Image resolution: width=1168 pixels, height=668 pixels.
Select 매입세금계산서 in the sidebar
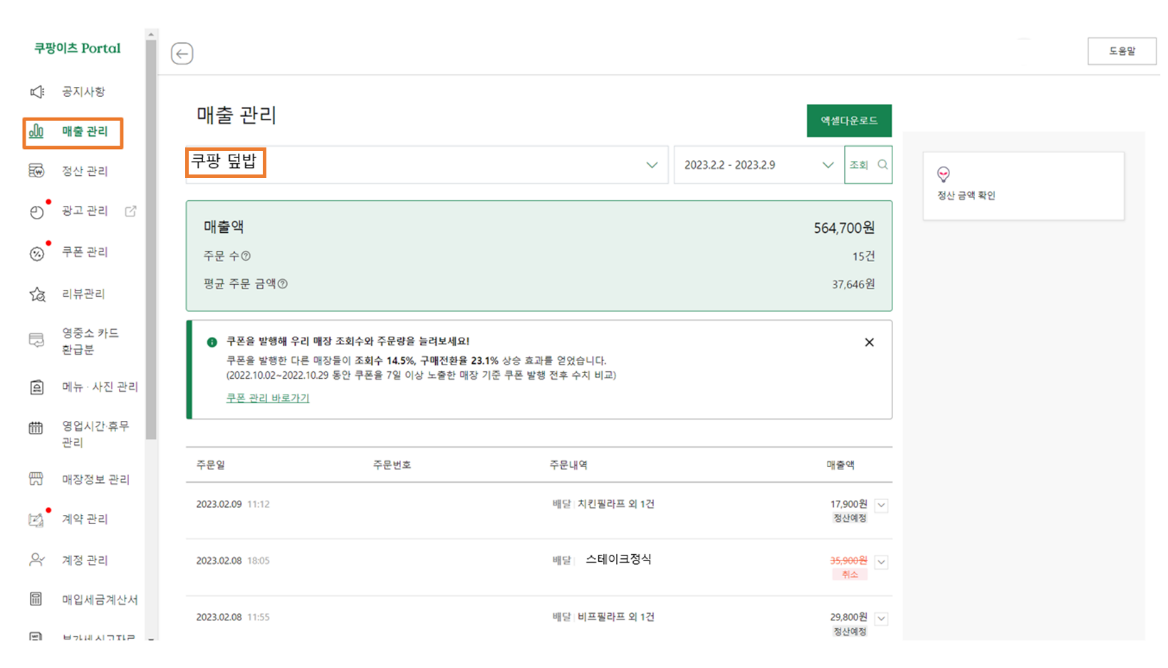[100, 599]
